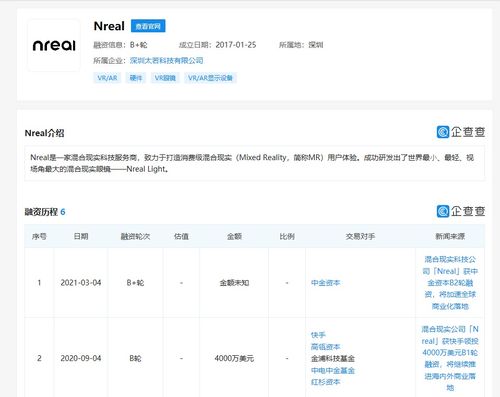Click the 金浦科技基金 investor text
The height and width of the screenshot is (397, 500).
coord(333,358)
